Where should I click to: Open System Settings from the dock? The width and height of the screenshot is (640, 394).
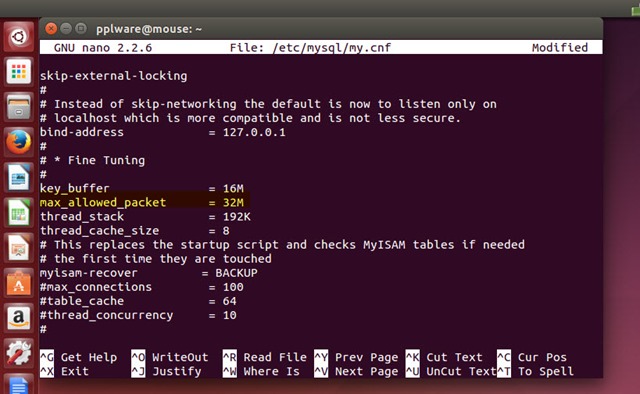[x=18, y=353]
